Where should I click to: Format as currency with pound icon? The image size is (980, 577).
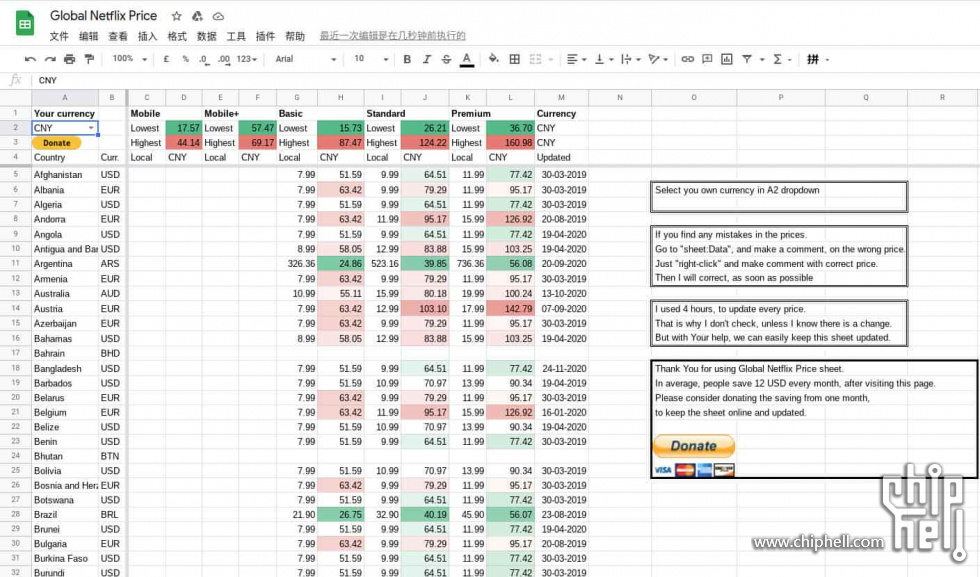(x=166, y=59)
